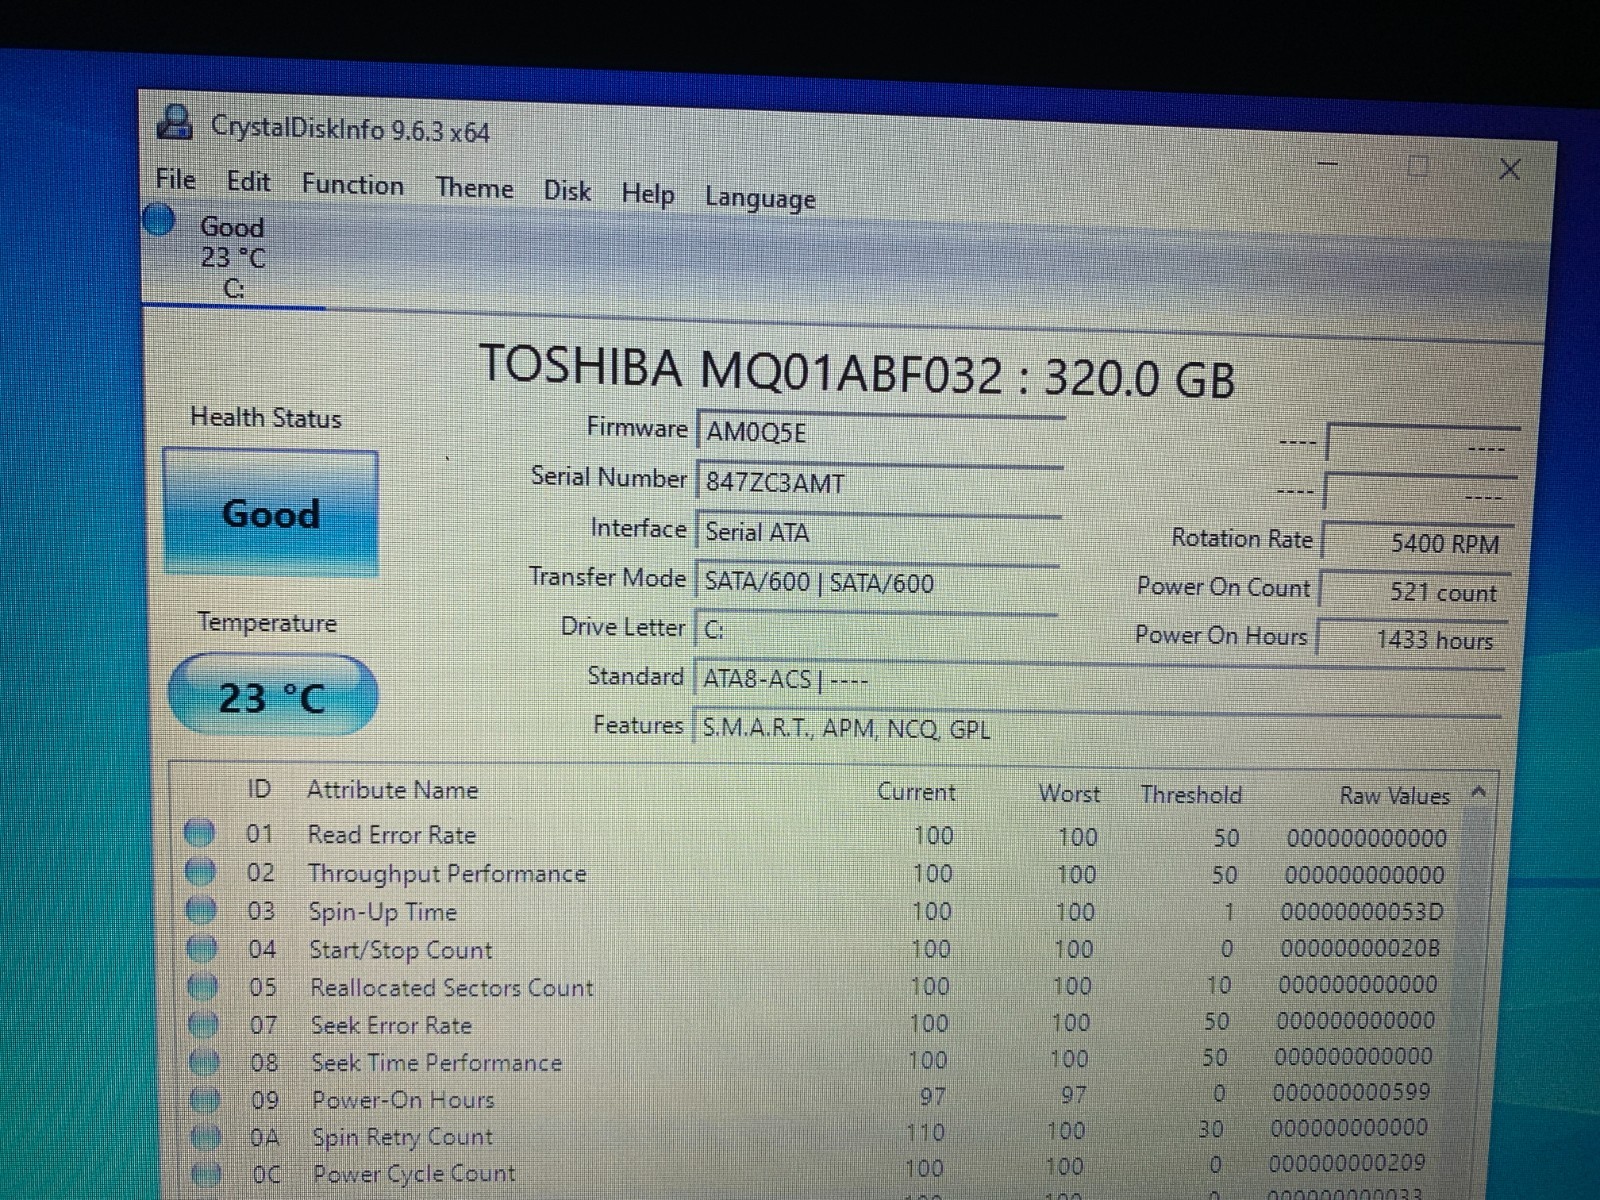Click the 23 °C temperature button
This screenshot has height=1200, width=1600.
tap(272, 695)
